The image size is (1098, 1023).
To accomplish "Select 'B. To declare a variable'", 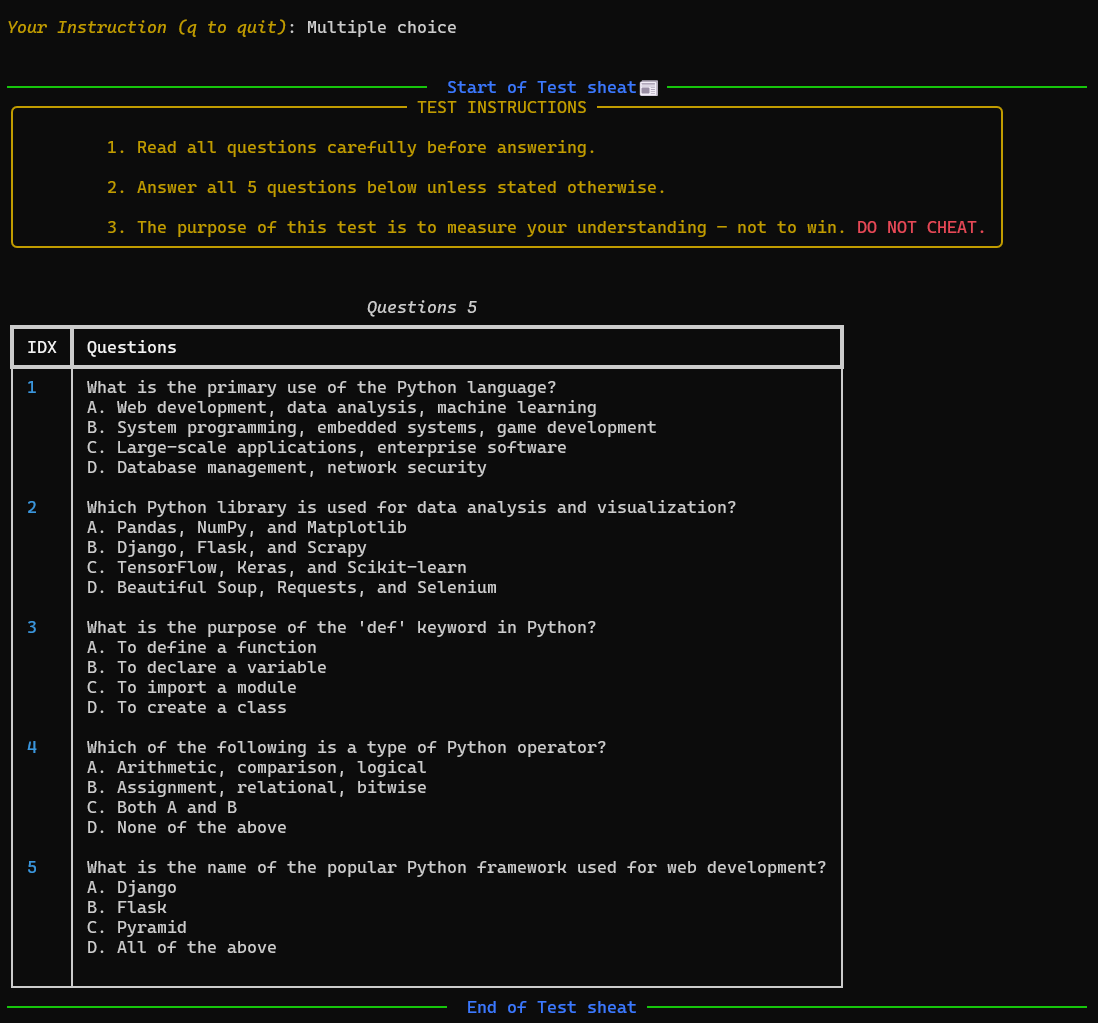I will 207,667.
